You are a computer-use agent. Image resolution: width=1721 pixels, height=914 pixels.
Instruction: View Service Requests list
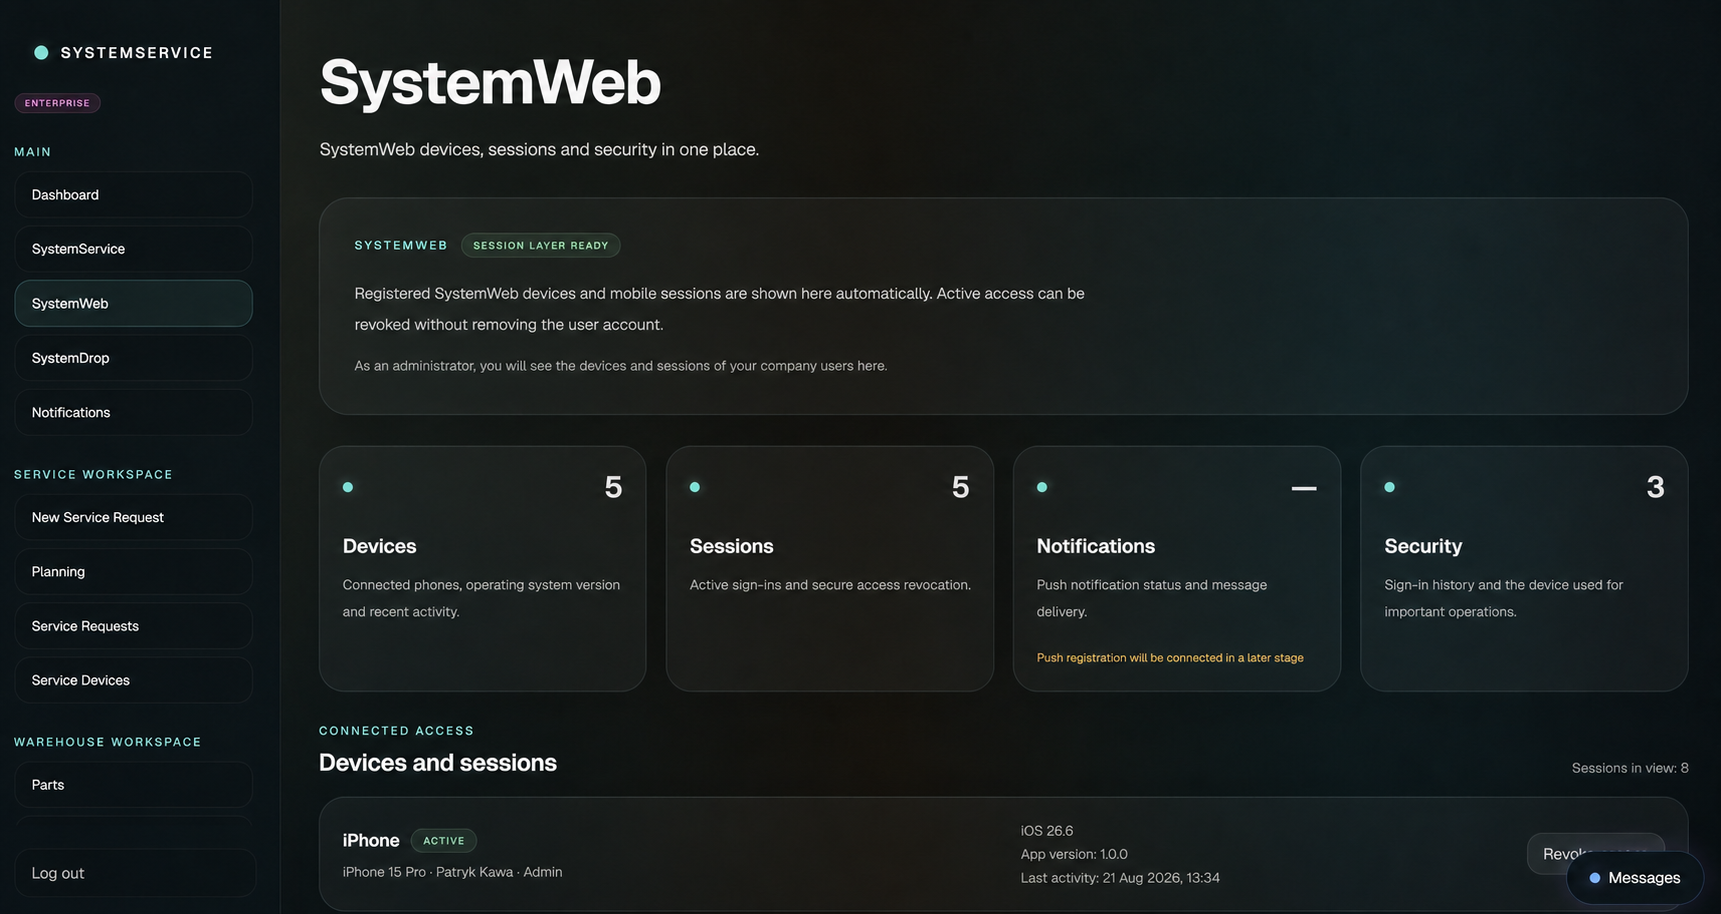[133, 626]
